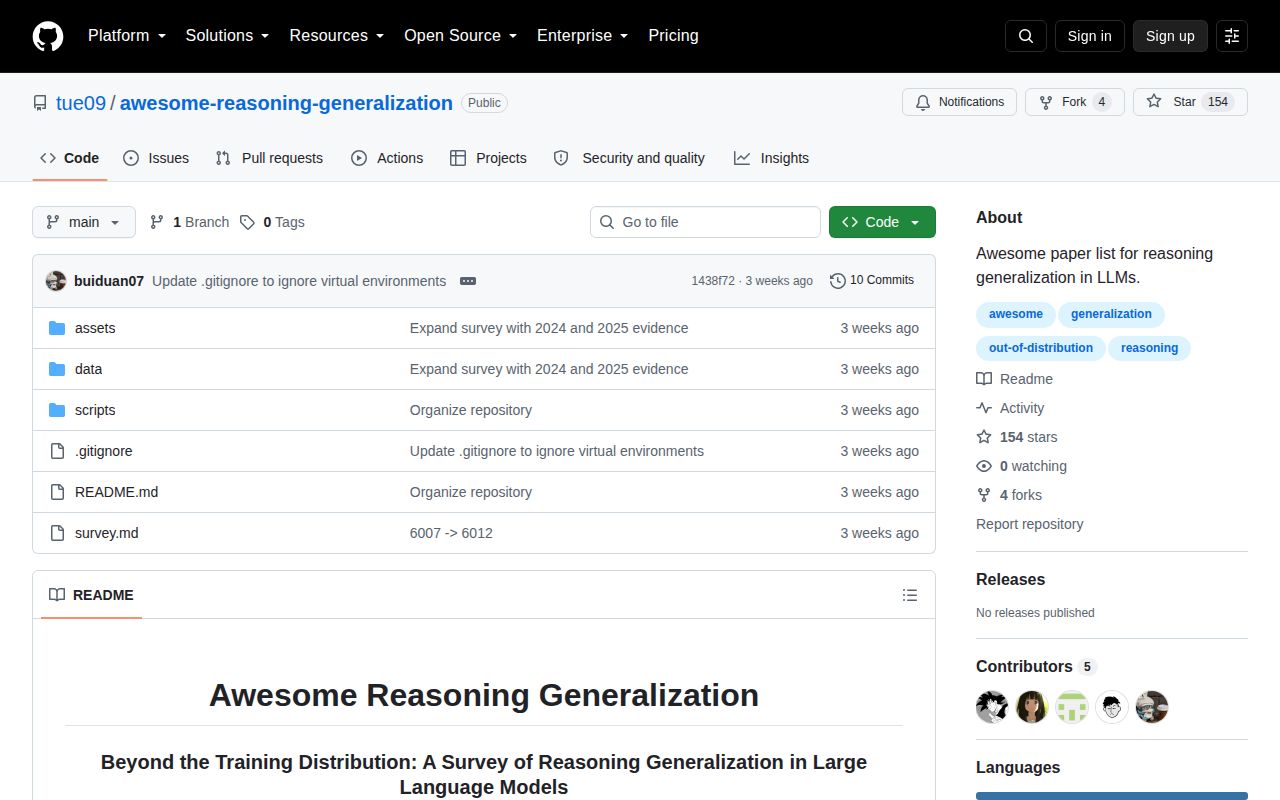This screenshot has width=1280, height=800.
Task: Click the search magnifier icon
Action: pyautogui.click(x=1026, y=36)
